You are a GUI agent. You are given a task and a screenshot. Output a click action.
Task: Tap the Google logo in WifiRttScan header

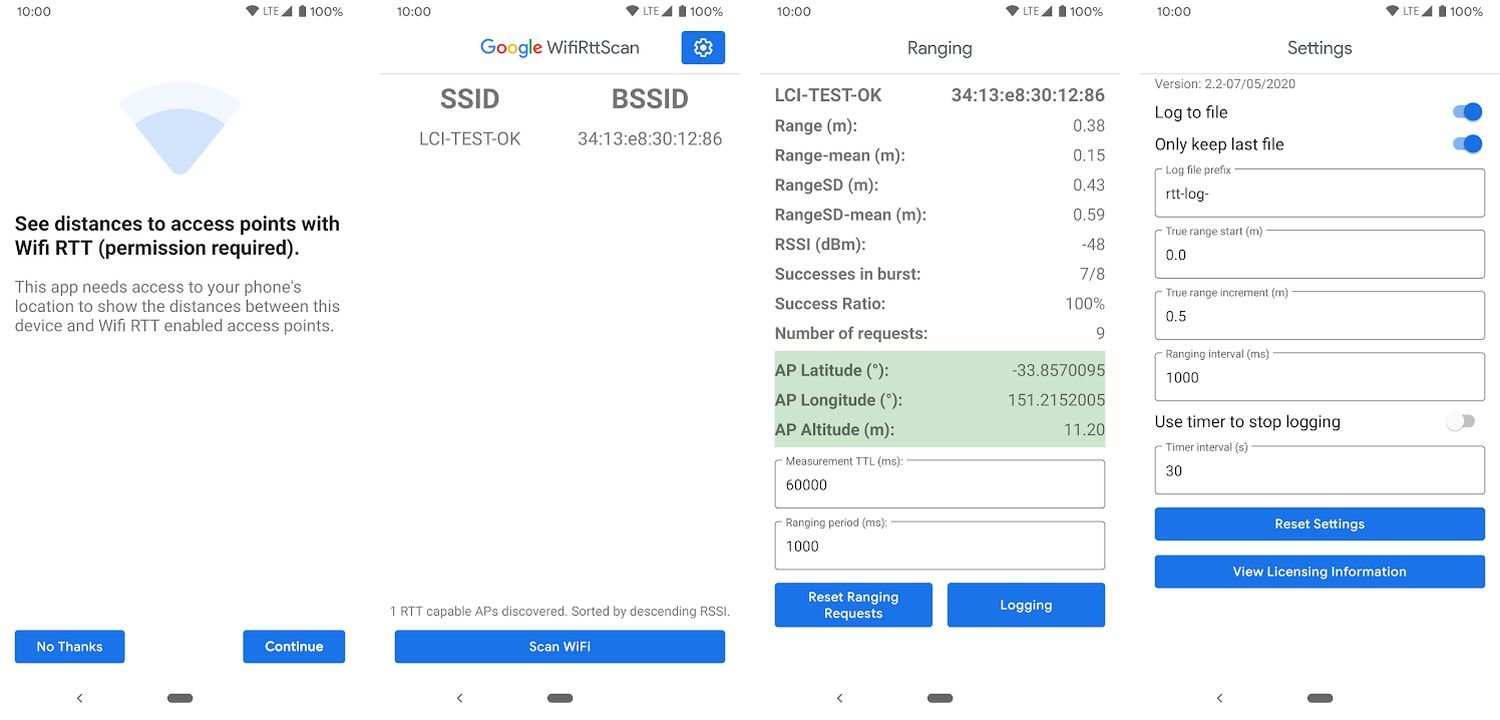[x=511, y=48]
